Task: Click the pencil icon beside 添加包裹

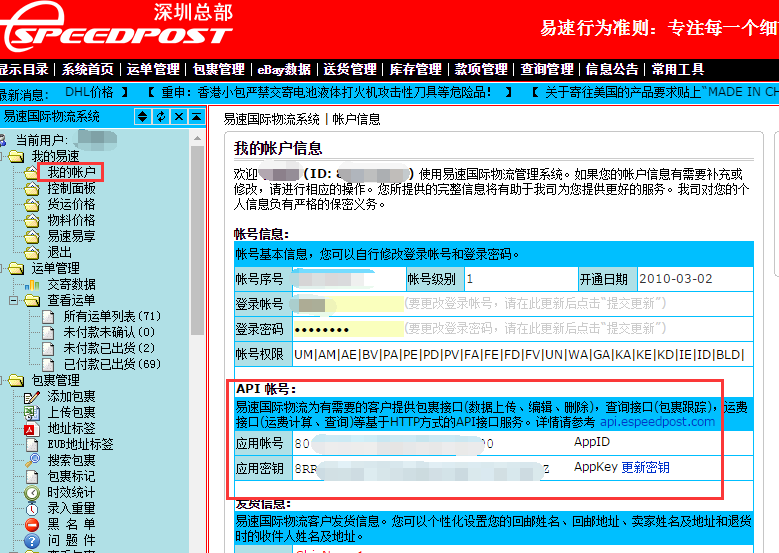Action: (x=32, y=396)
